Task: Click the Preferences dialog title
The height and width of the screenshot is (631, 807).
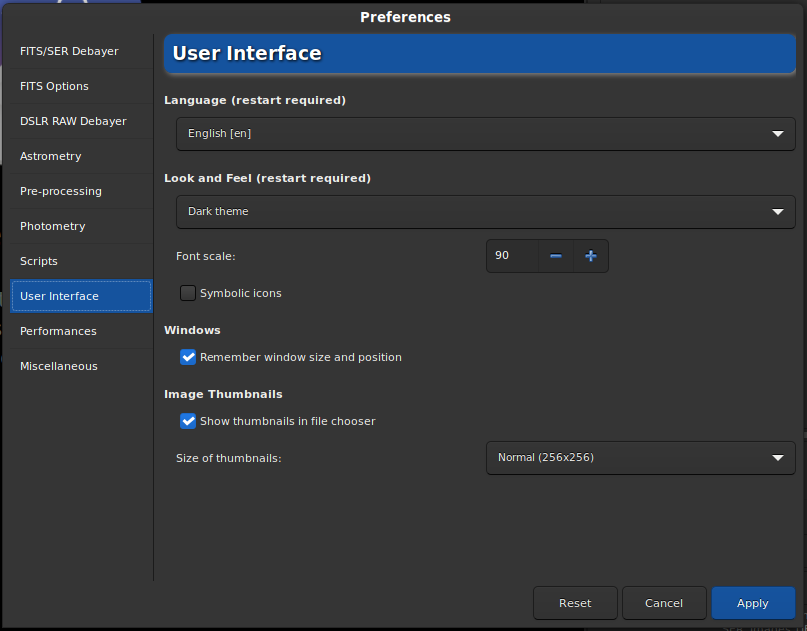Action: pyautogui.click(x=405, y=17)
